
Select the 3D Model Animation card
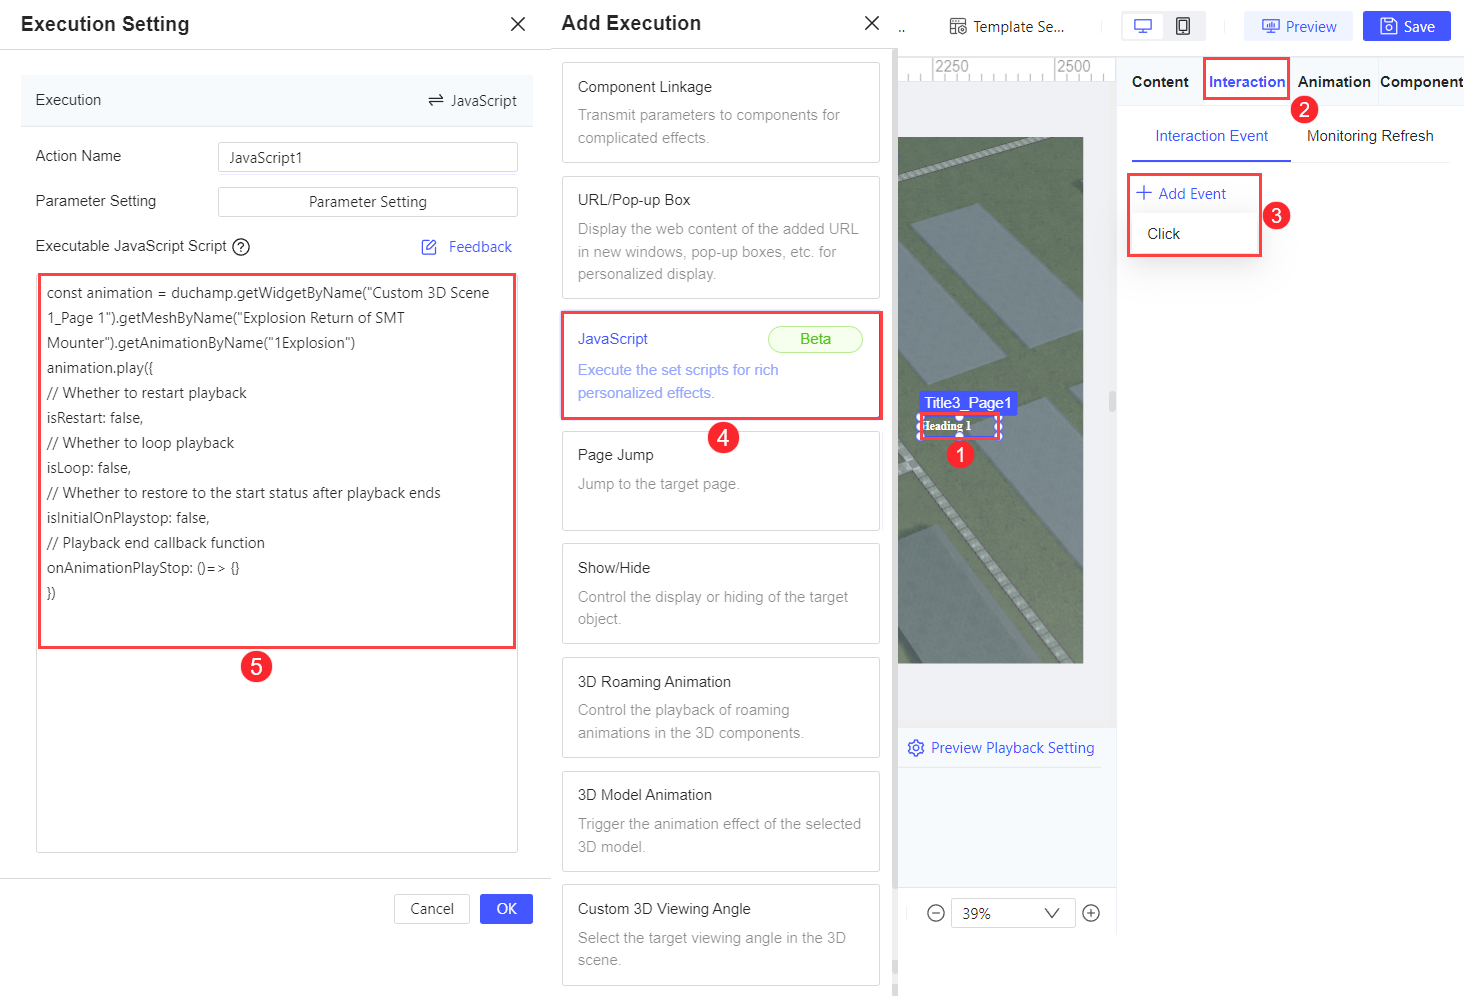721,821
